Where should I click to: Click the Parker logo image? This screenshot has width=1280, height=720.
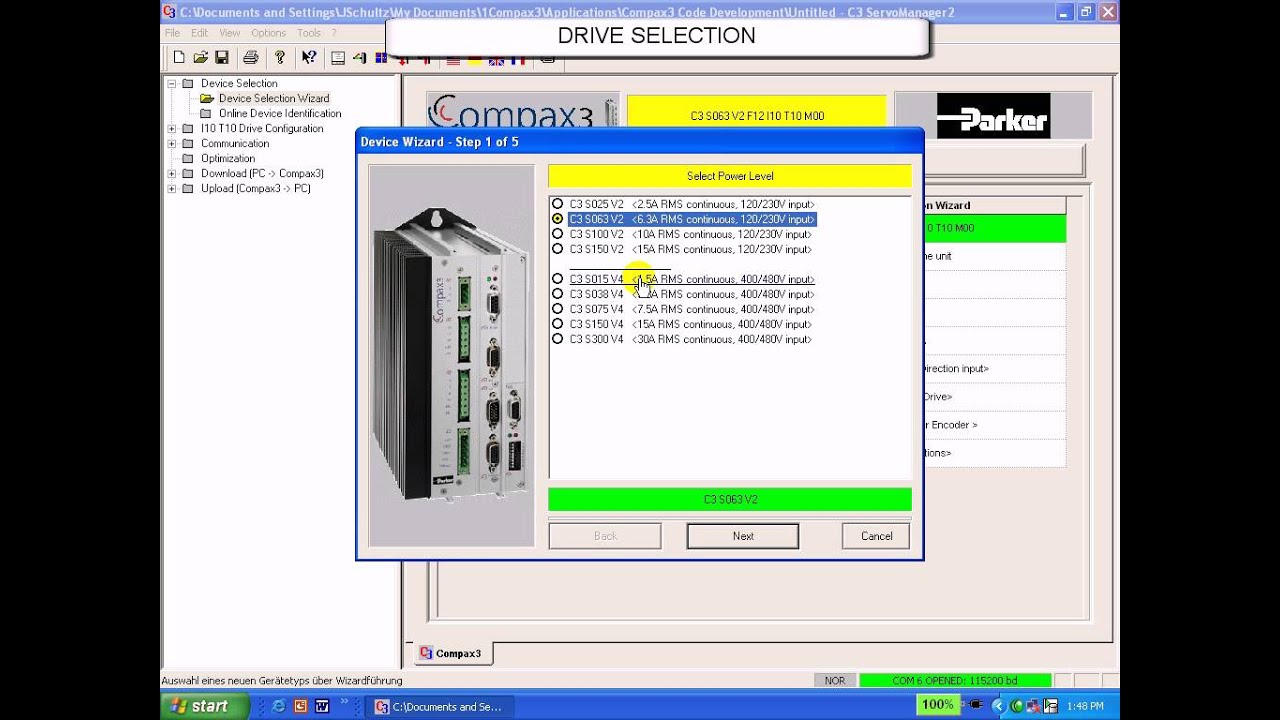point(993,116)
